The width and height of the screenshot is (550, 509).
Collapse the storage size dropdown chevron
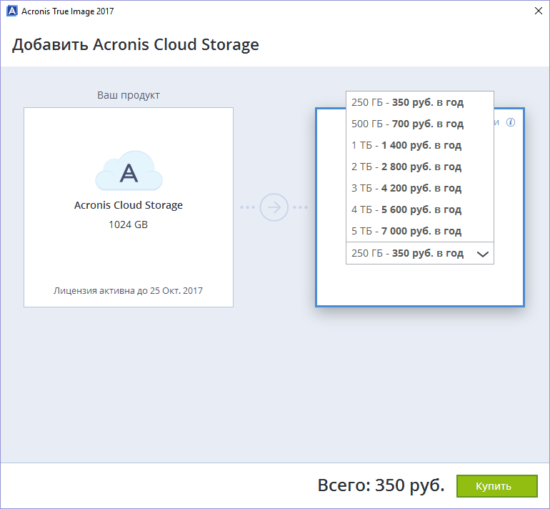[483, 254]
